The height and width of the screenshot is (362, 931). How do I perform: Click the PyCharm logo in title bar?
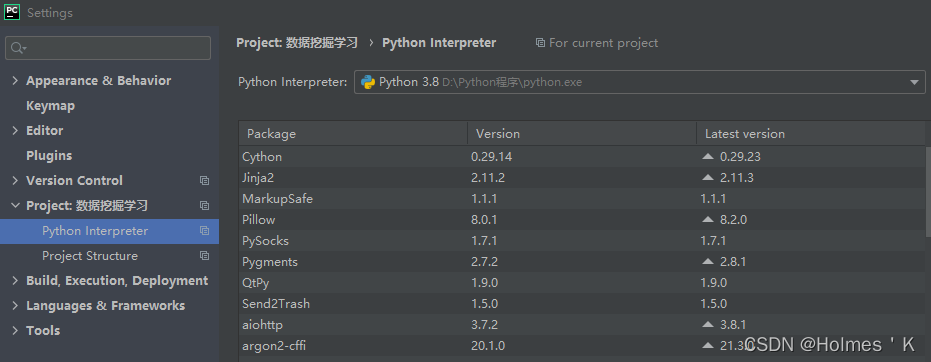click(12, 12)
